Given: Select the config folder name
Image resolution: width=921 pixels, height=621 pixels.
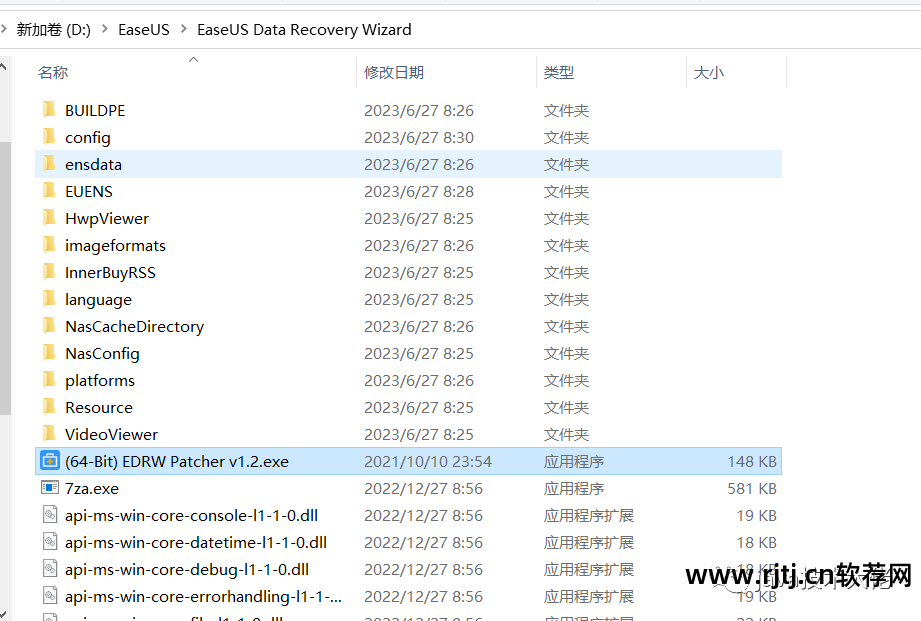Looking at the screenshot, I should click(x=88, y=137).
